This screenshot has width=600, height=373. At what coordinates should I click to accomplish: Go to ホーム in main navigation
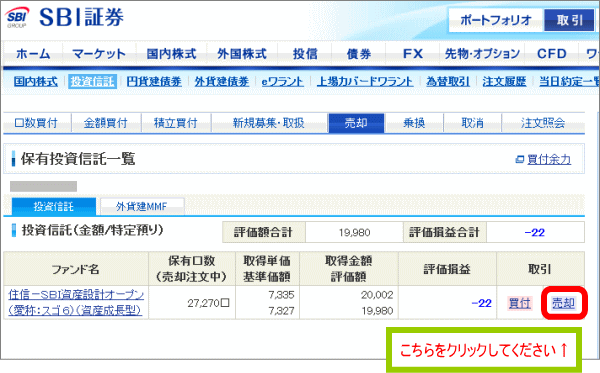point(33,54)
